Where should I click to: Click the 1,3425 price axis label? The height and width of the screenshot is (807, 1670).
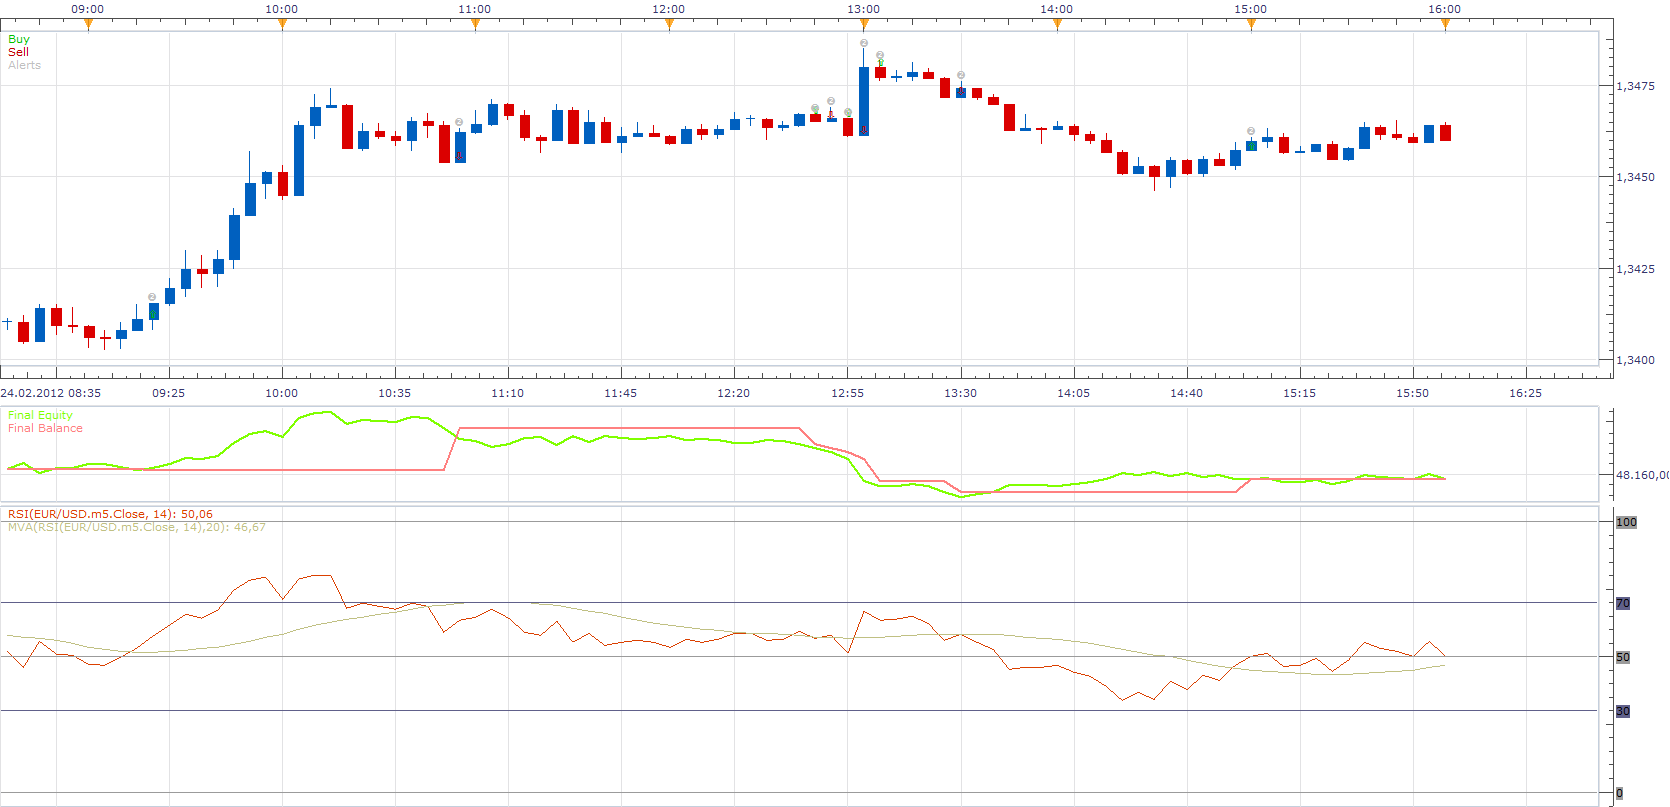(1636, 269)
